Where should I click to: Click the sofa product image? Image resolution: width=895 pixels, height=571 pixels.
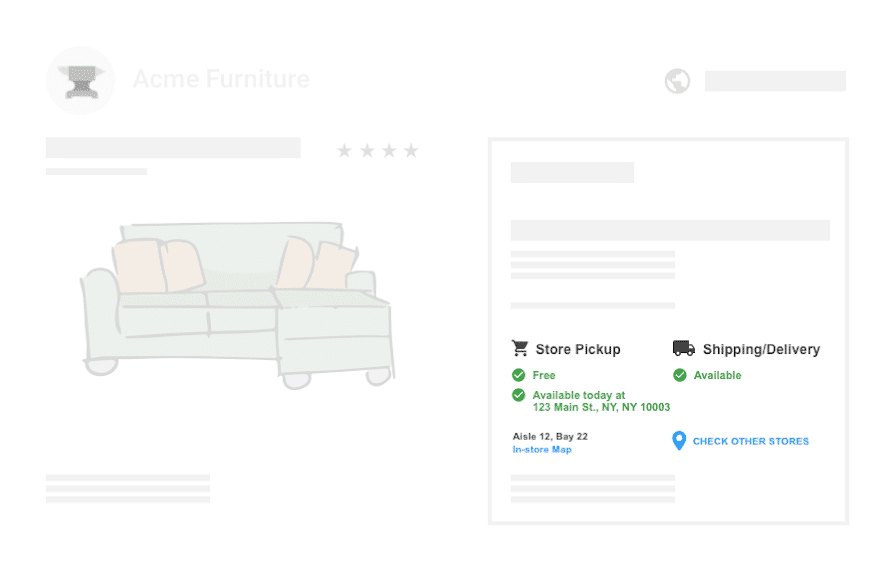coord(237,305)
